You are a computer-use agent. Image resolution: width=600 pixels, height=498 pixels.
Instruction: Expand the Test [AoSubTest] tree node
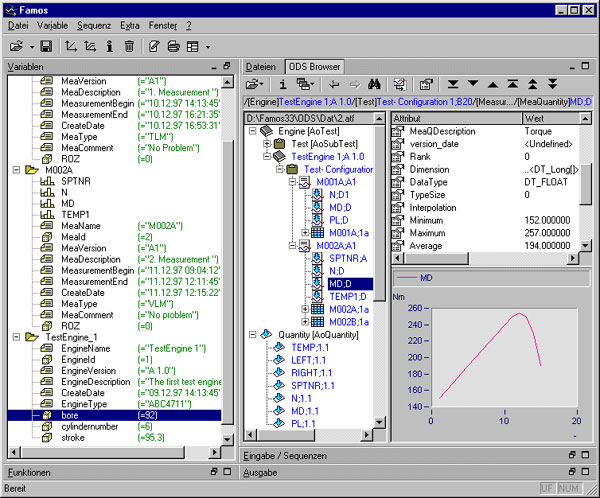[266, 143]
